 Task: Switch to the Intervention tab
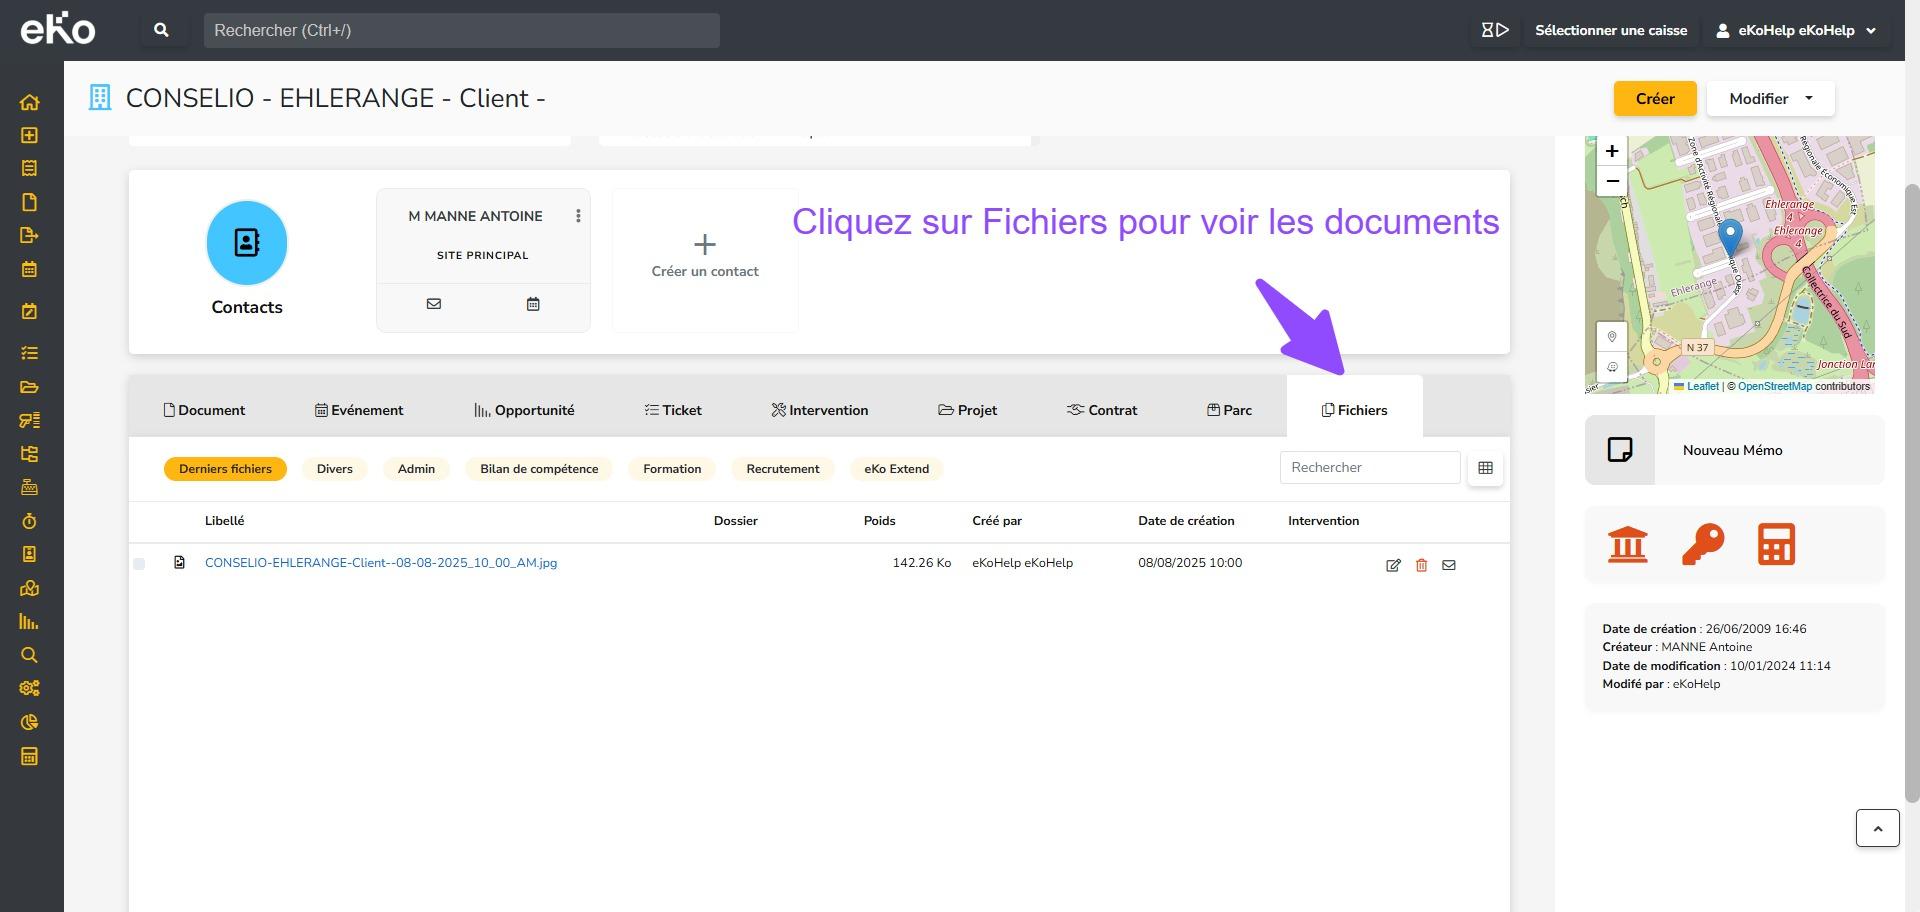tap(819, 410)
